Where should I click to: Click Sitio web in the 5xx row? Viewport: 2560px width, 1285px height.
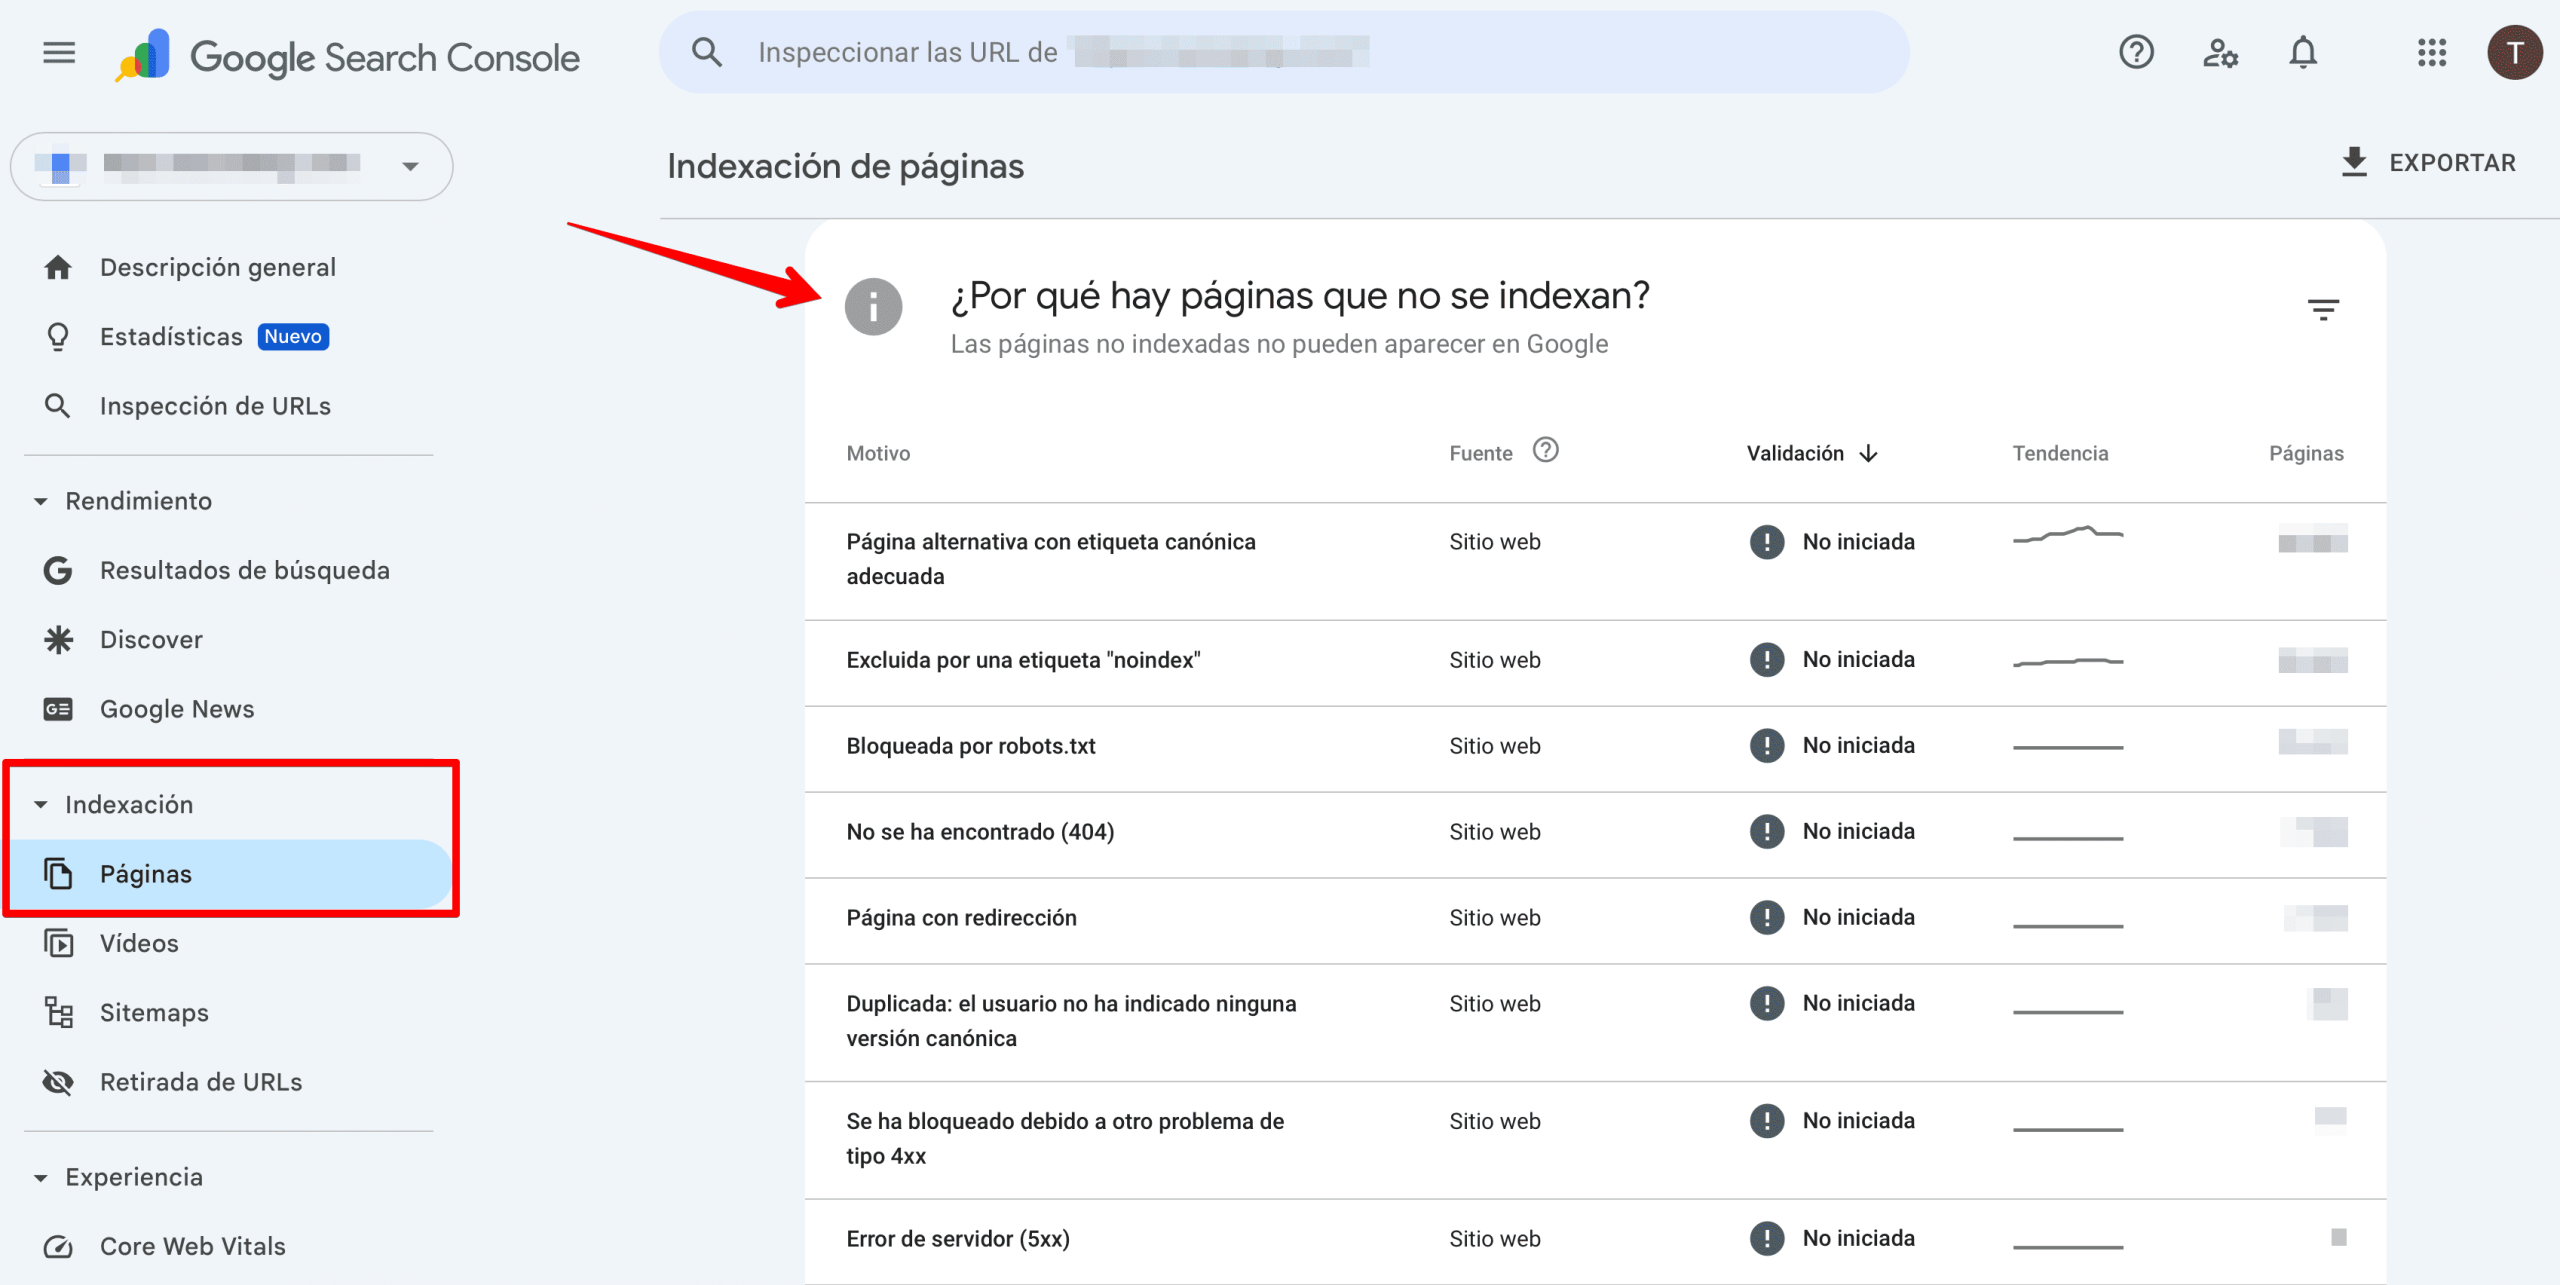[x=1494, y=1239]
